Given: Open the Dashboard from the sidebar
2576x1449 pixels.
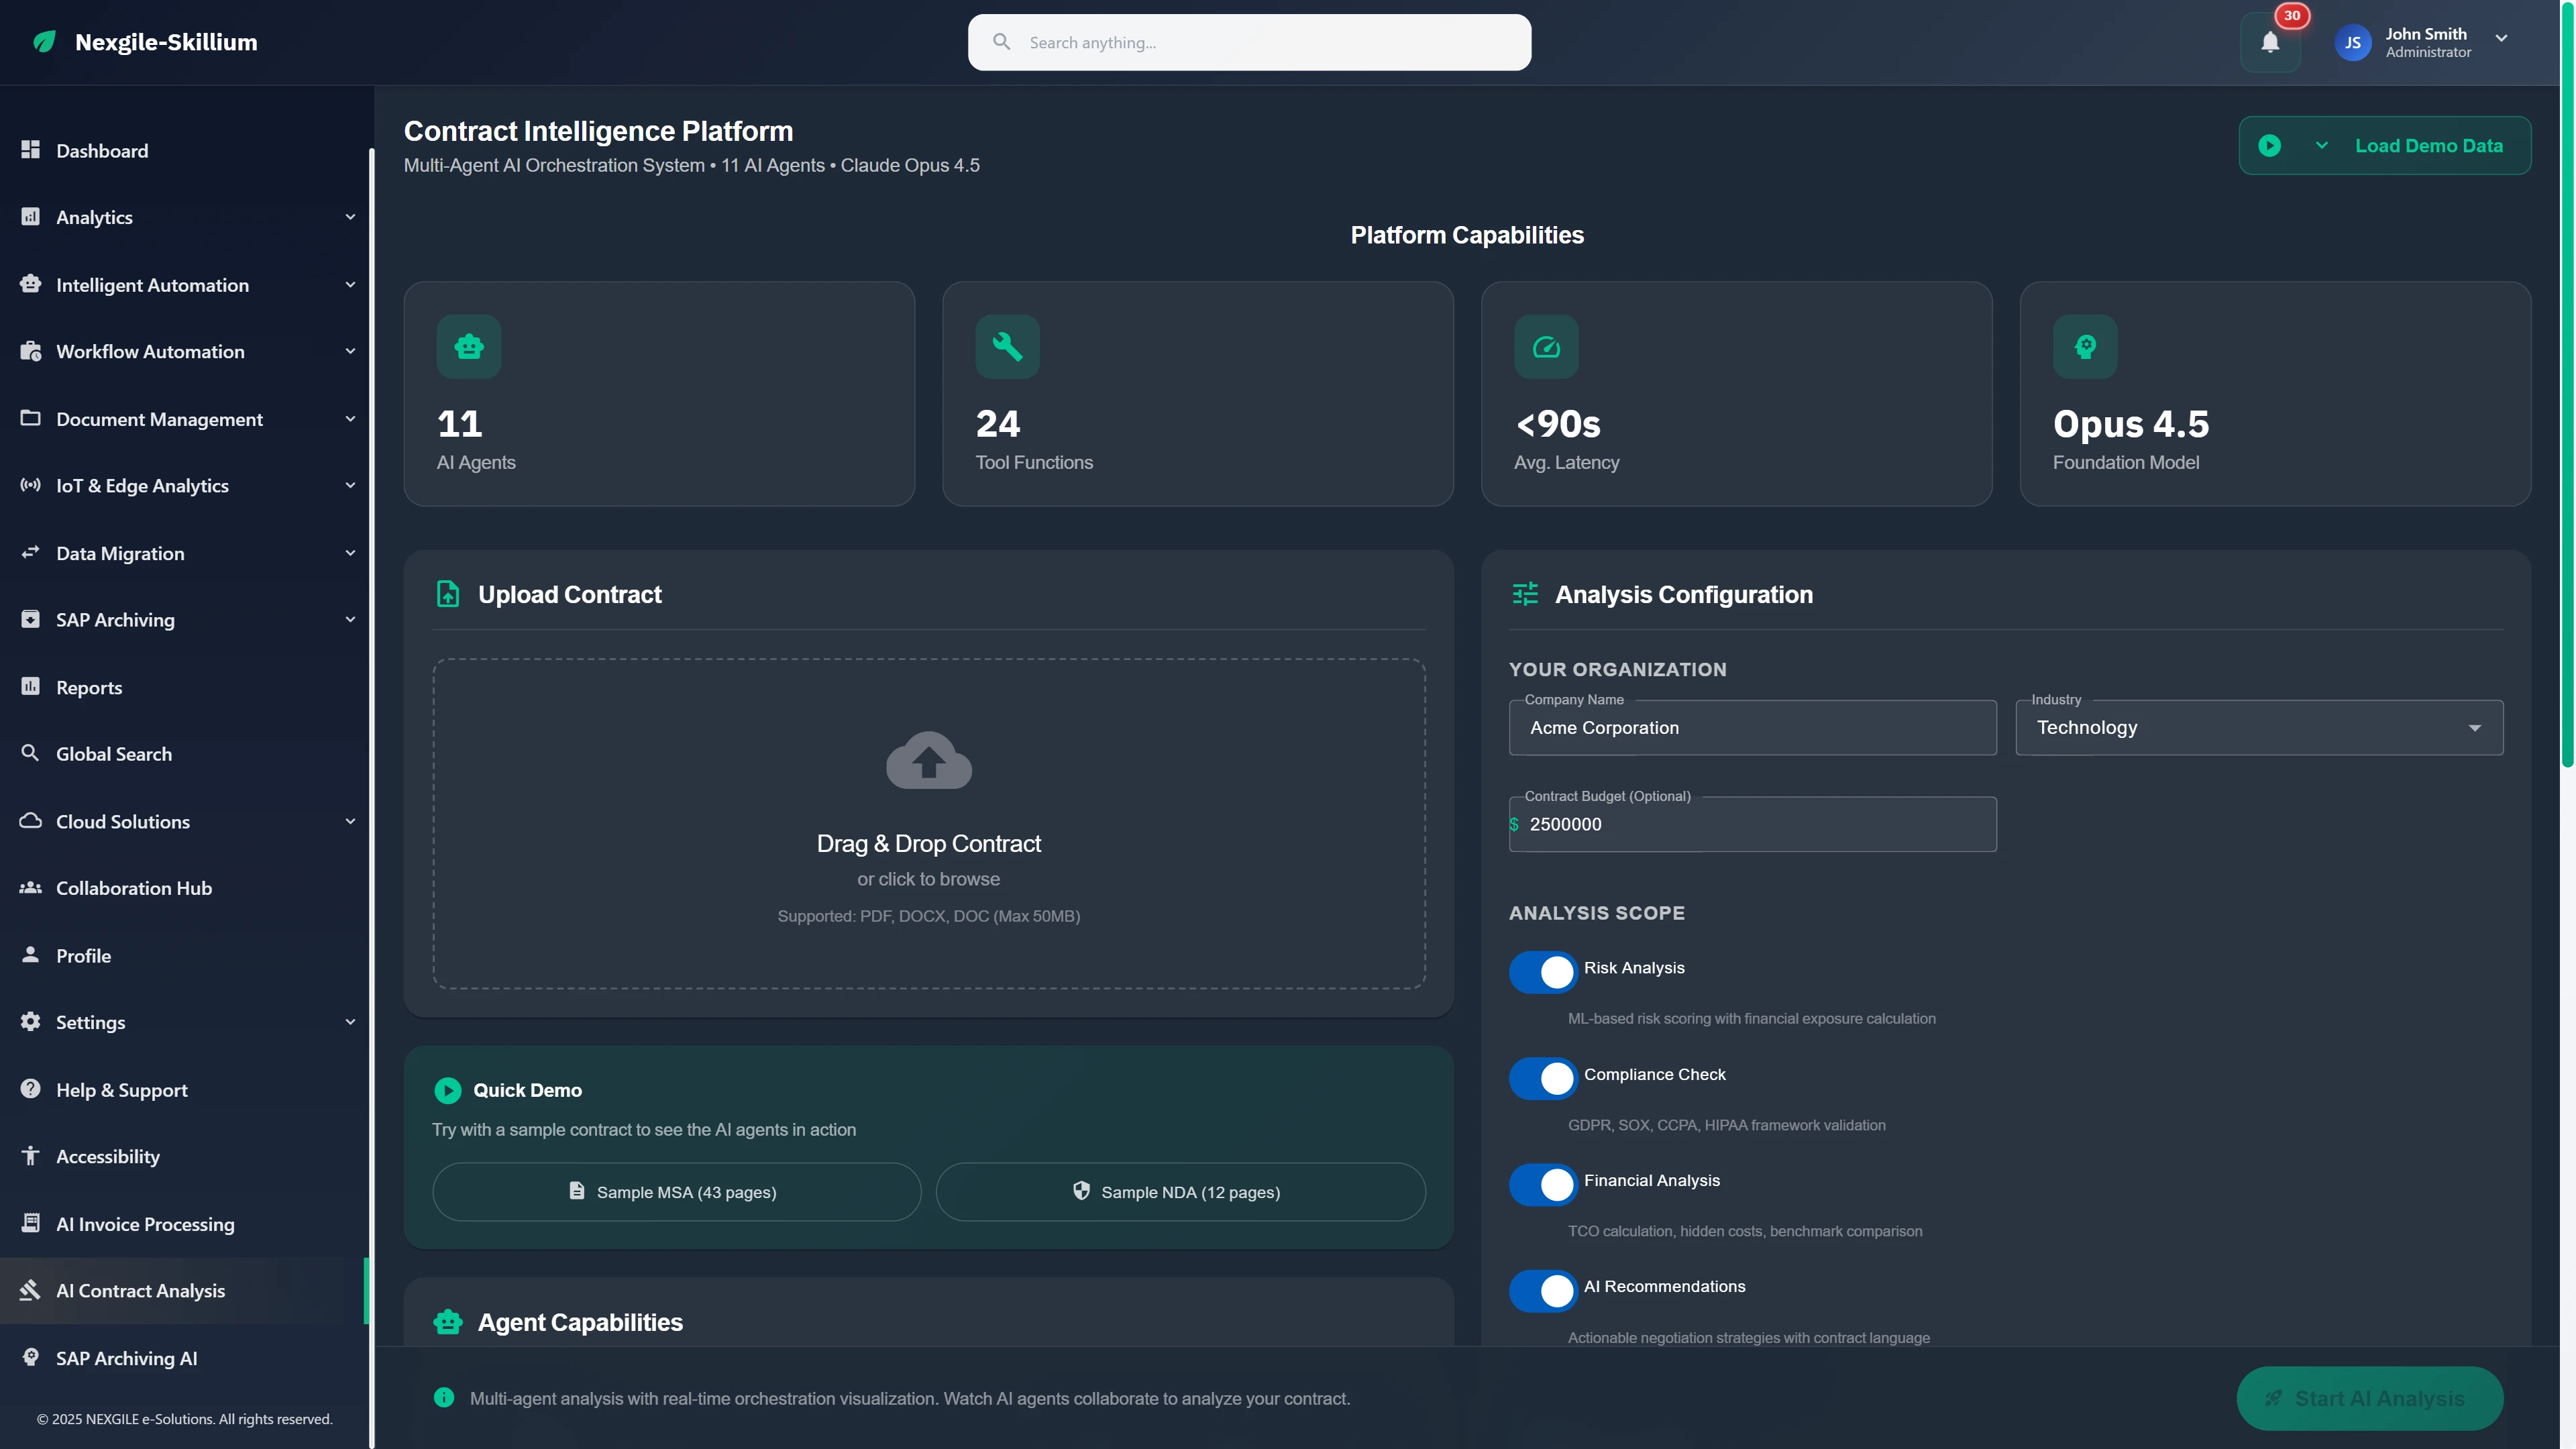Looking at the screenshot, I should (101, 151).
